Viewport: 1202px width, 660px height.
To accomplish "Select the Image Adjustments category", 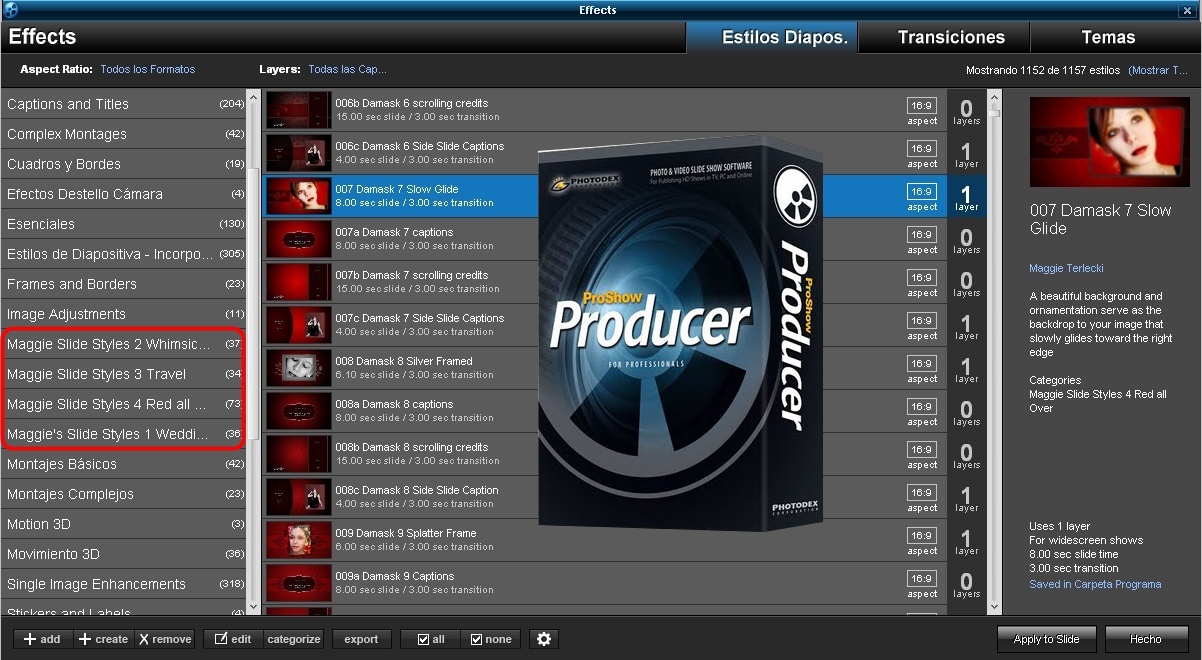I will (125, 314).
